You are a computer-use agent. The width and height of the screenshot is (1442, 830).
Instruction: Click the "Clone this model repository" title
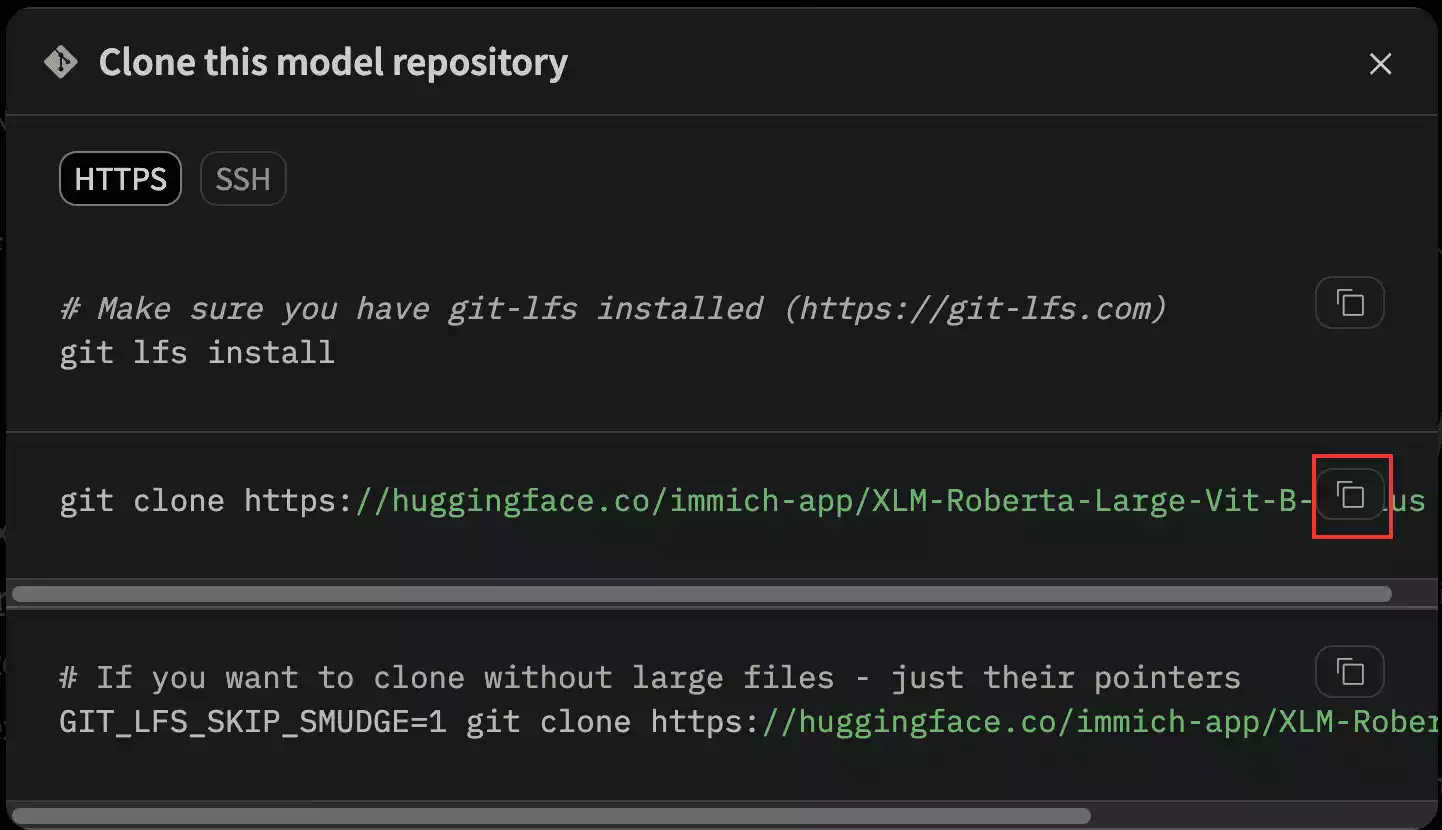(333, 63)
